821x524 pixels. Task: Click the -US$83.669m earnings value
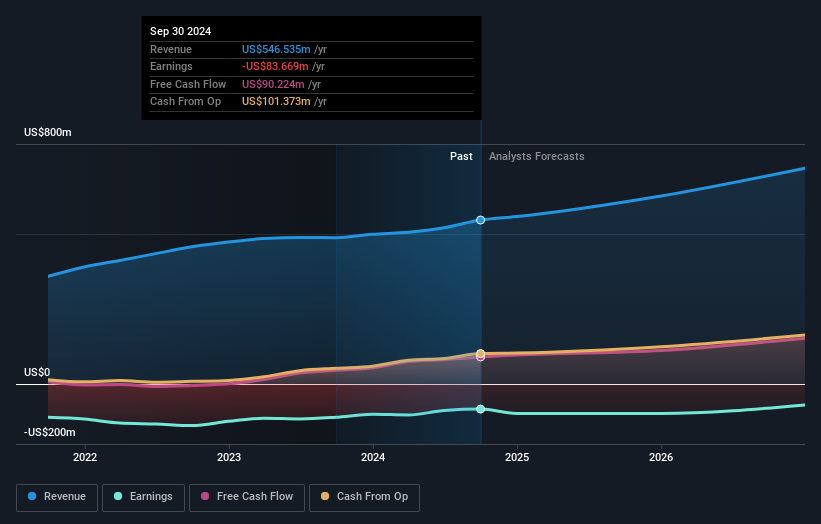(x=275, y=66)
